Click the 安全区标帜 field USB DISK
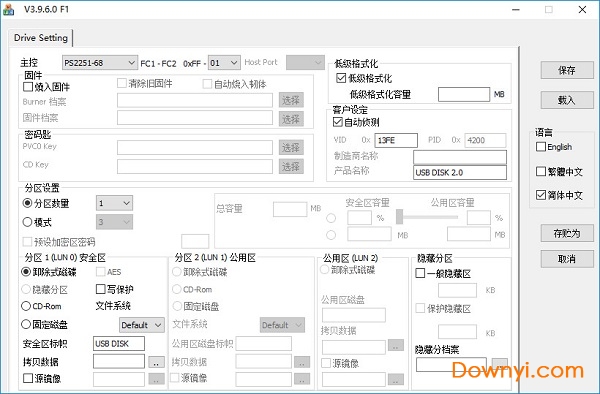 pos(119,344)
